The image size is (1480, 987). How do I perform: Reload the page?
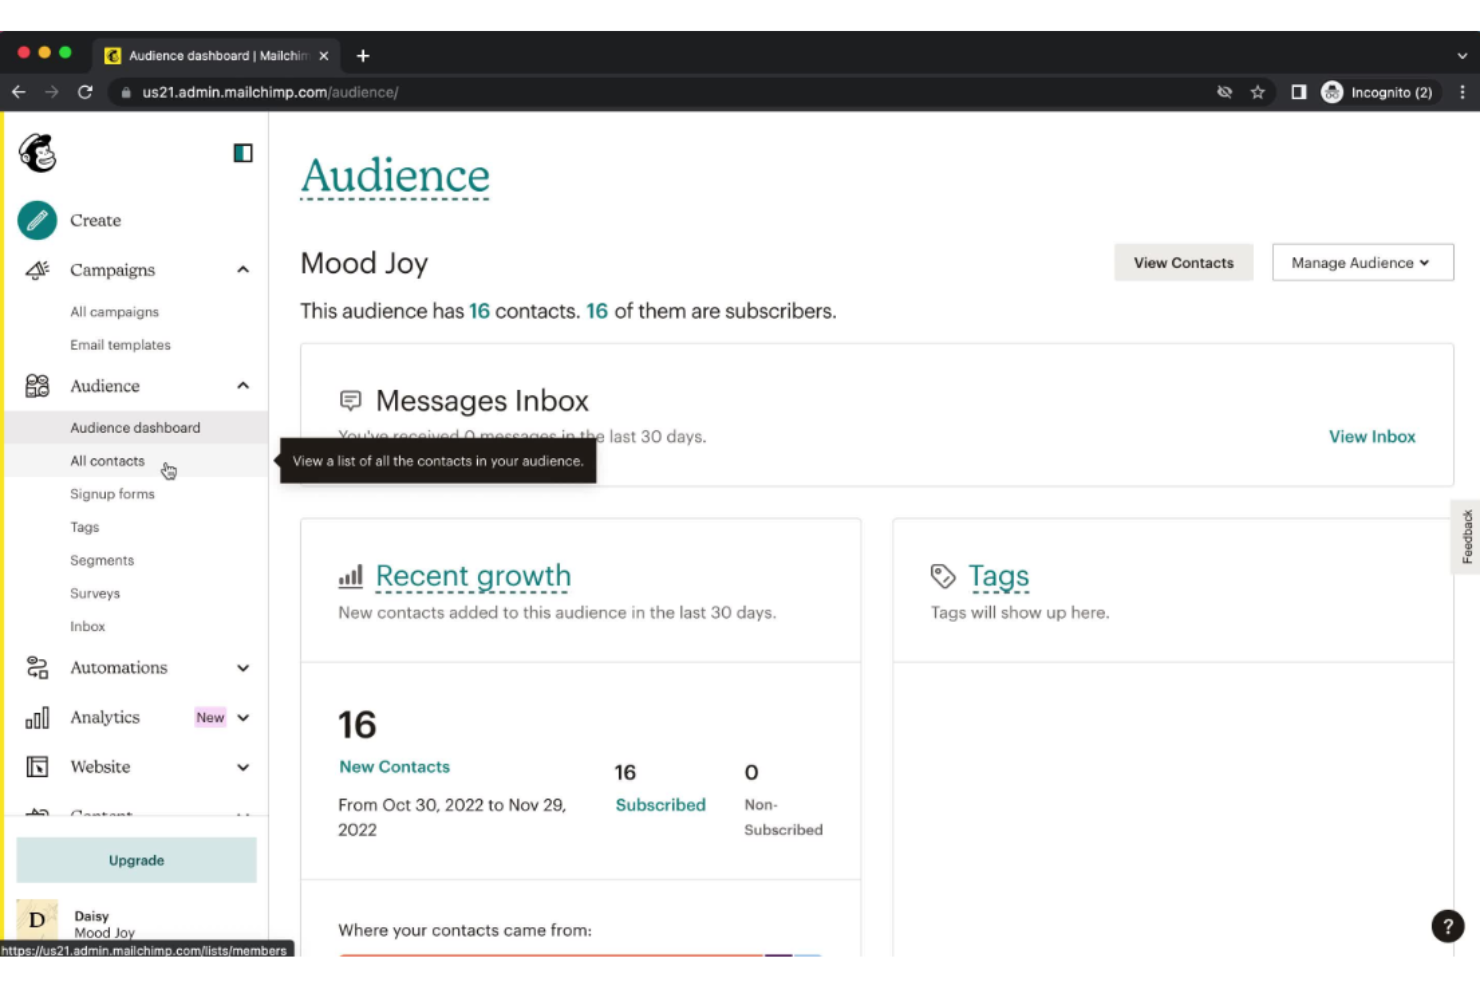(85, 92)
